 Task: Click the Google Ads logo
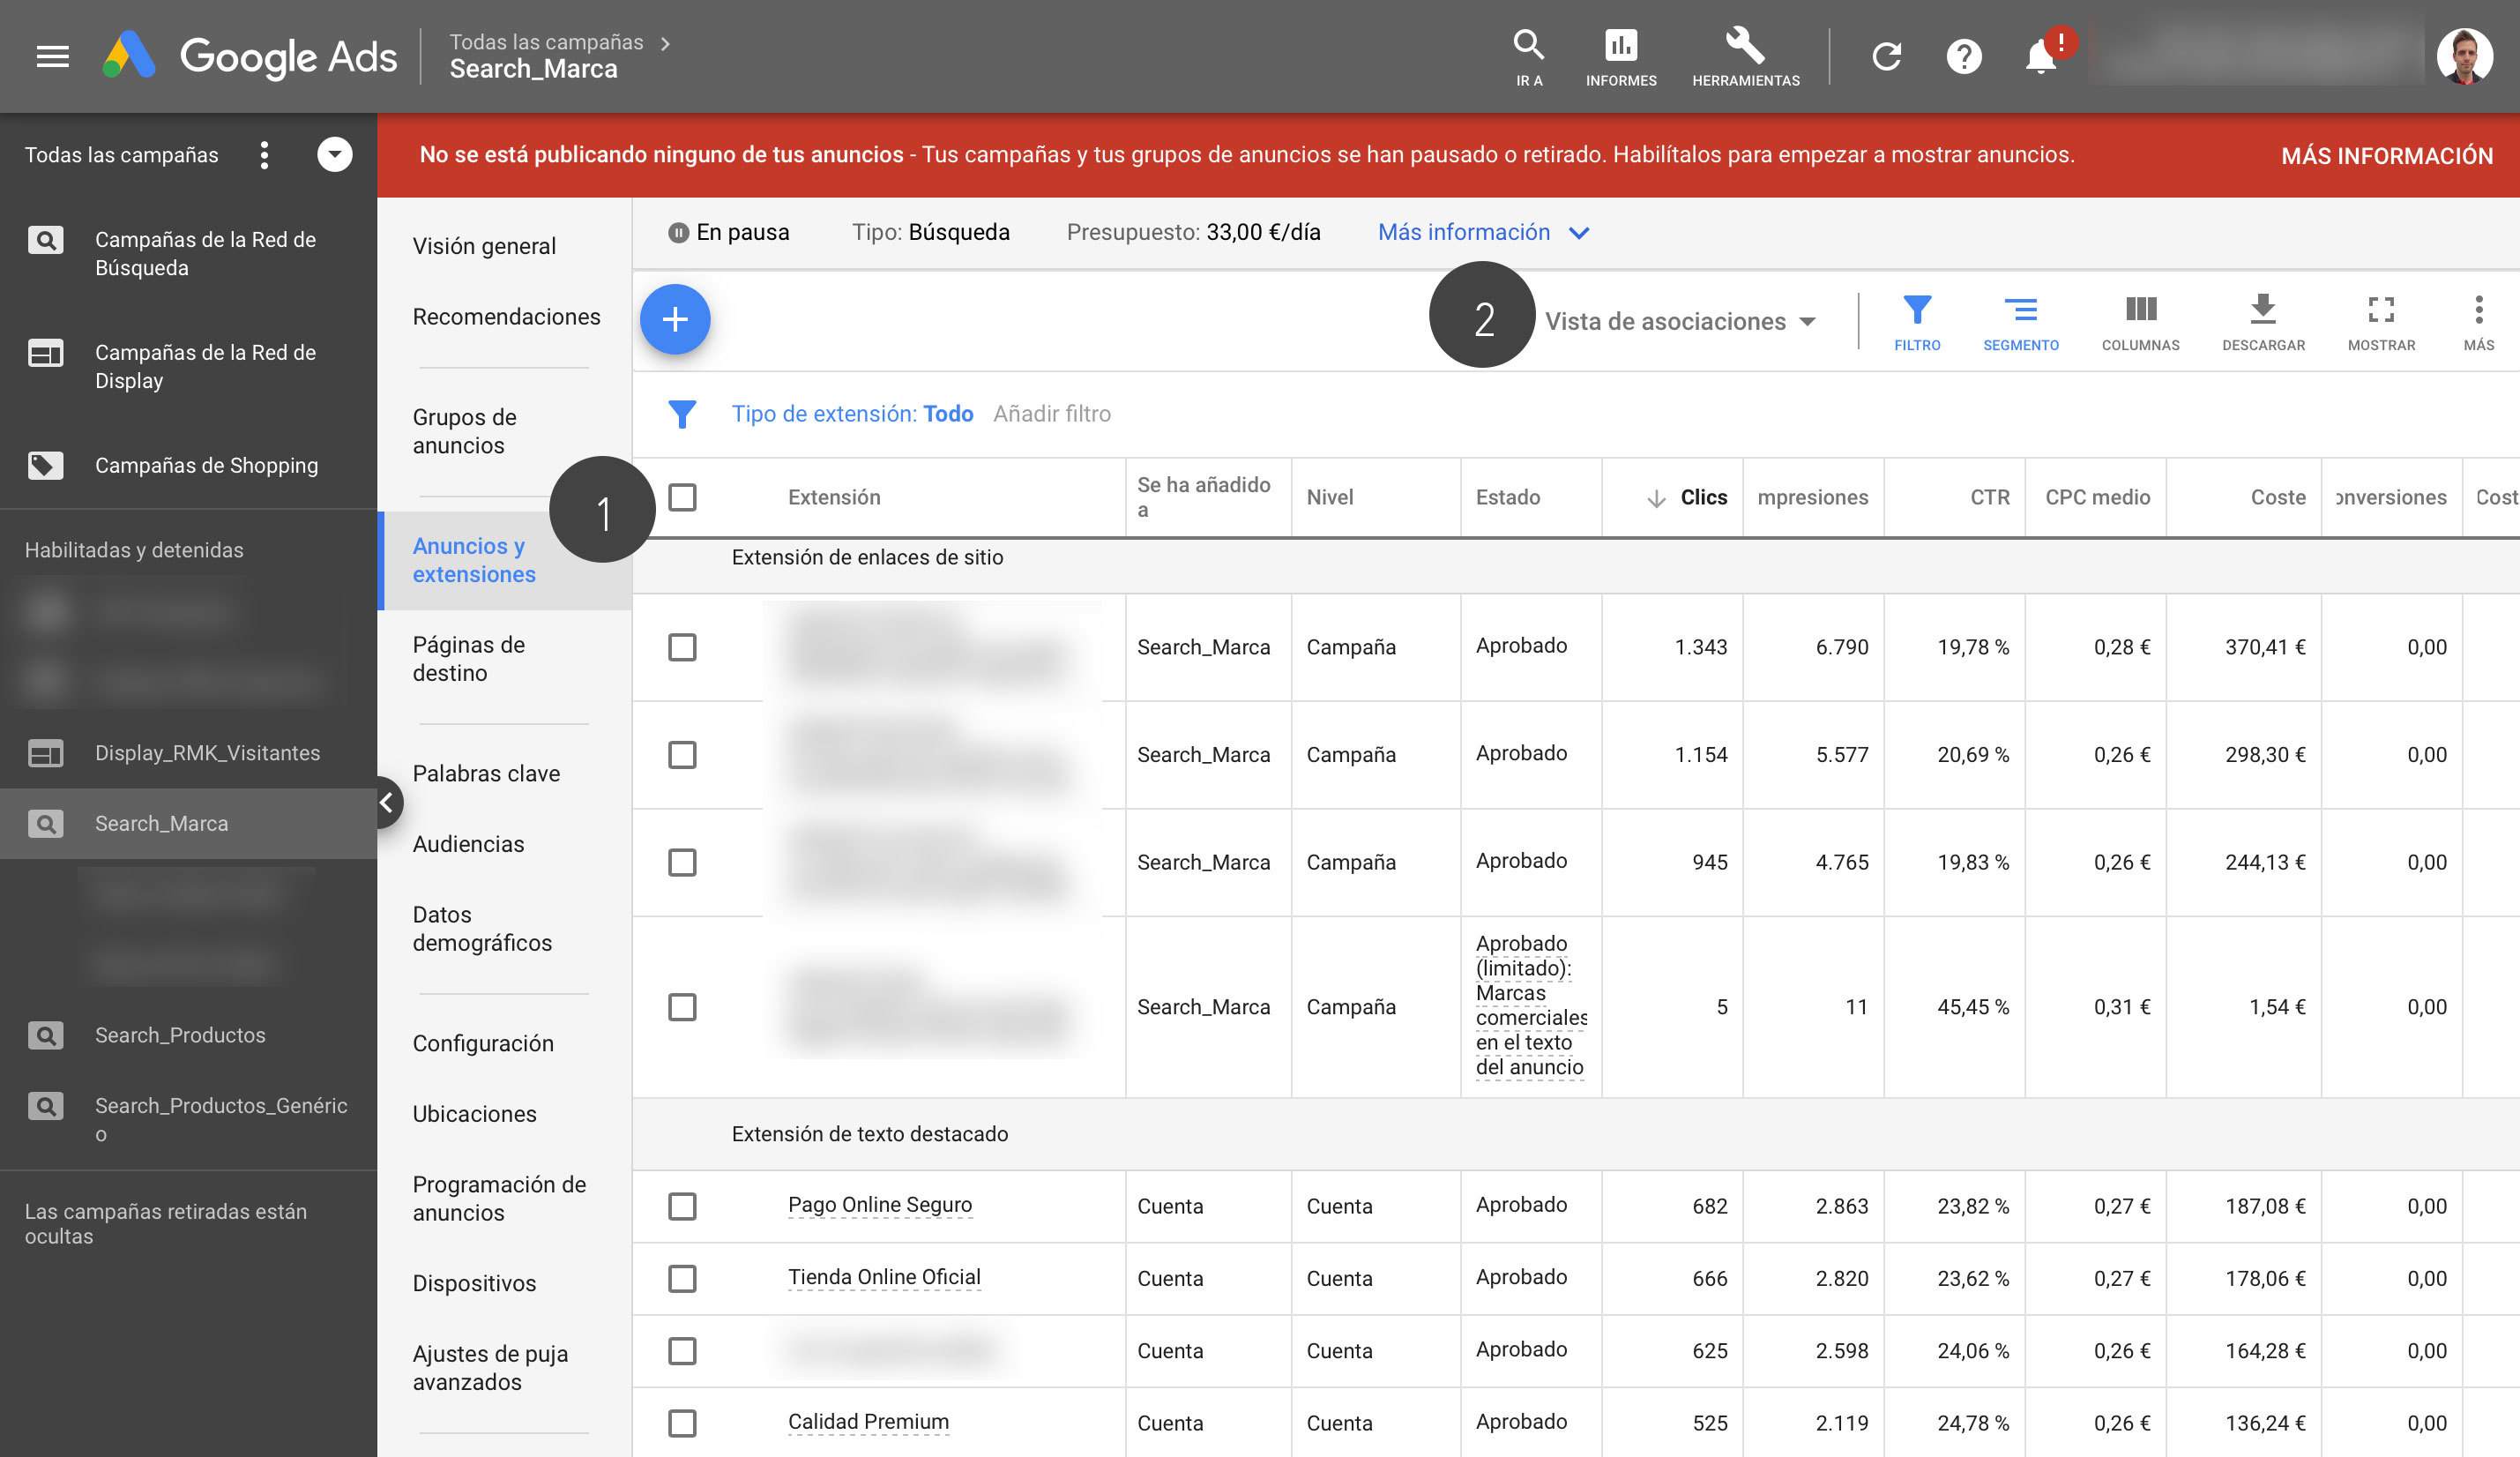(250, 56)
